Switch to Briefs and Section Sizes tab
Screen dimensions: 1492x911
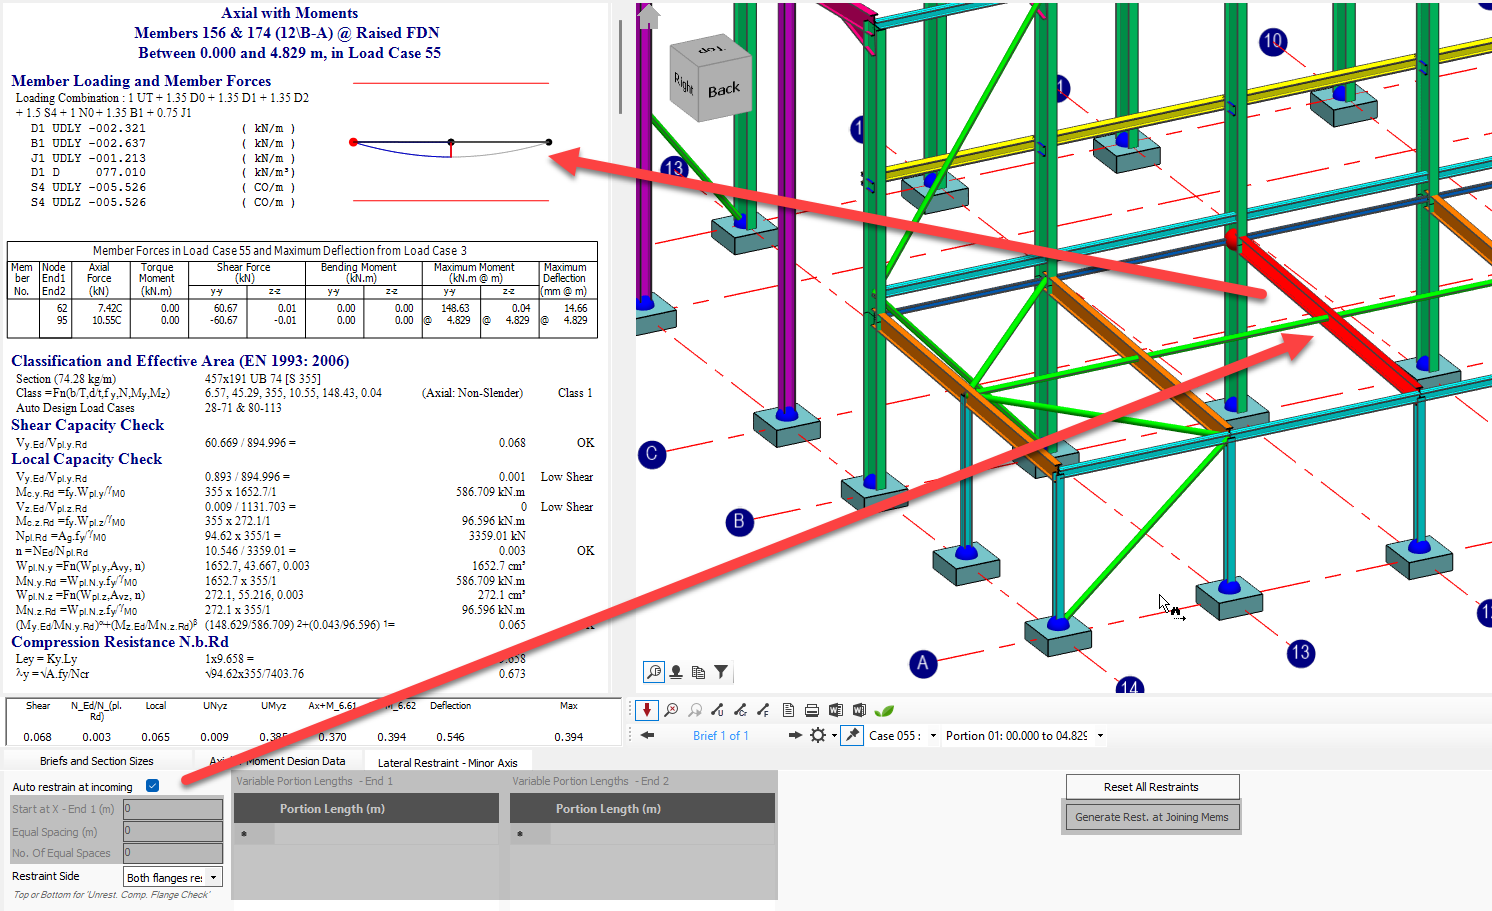click(x=97, y=761)
